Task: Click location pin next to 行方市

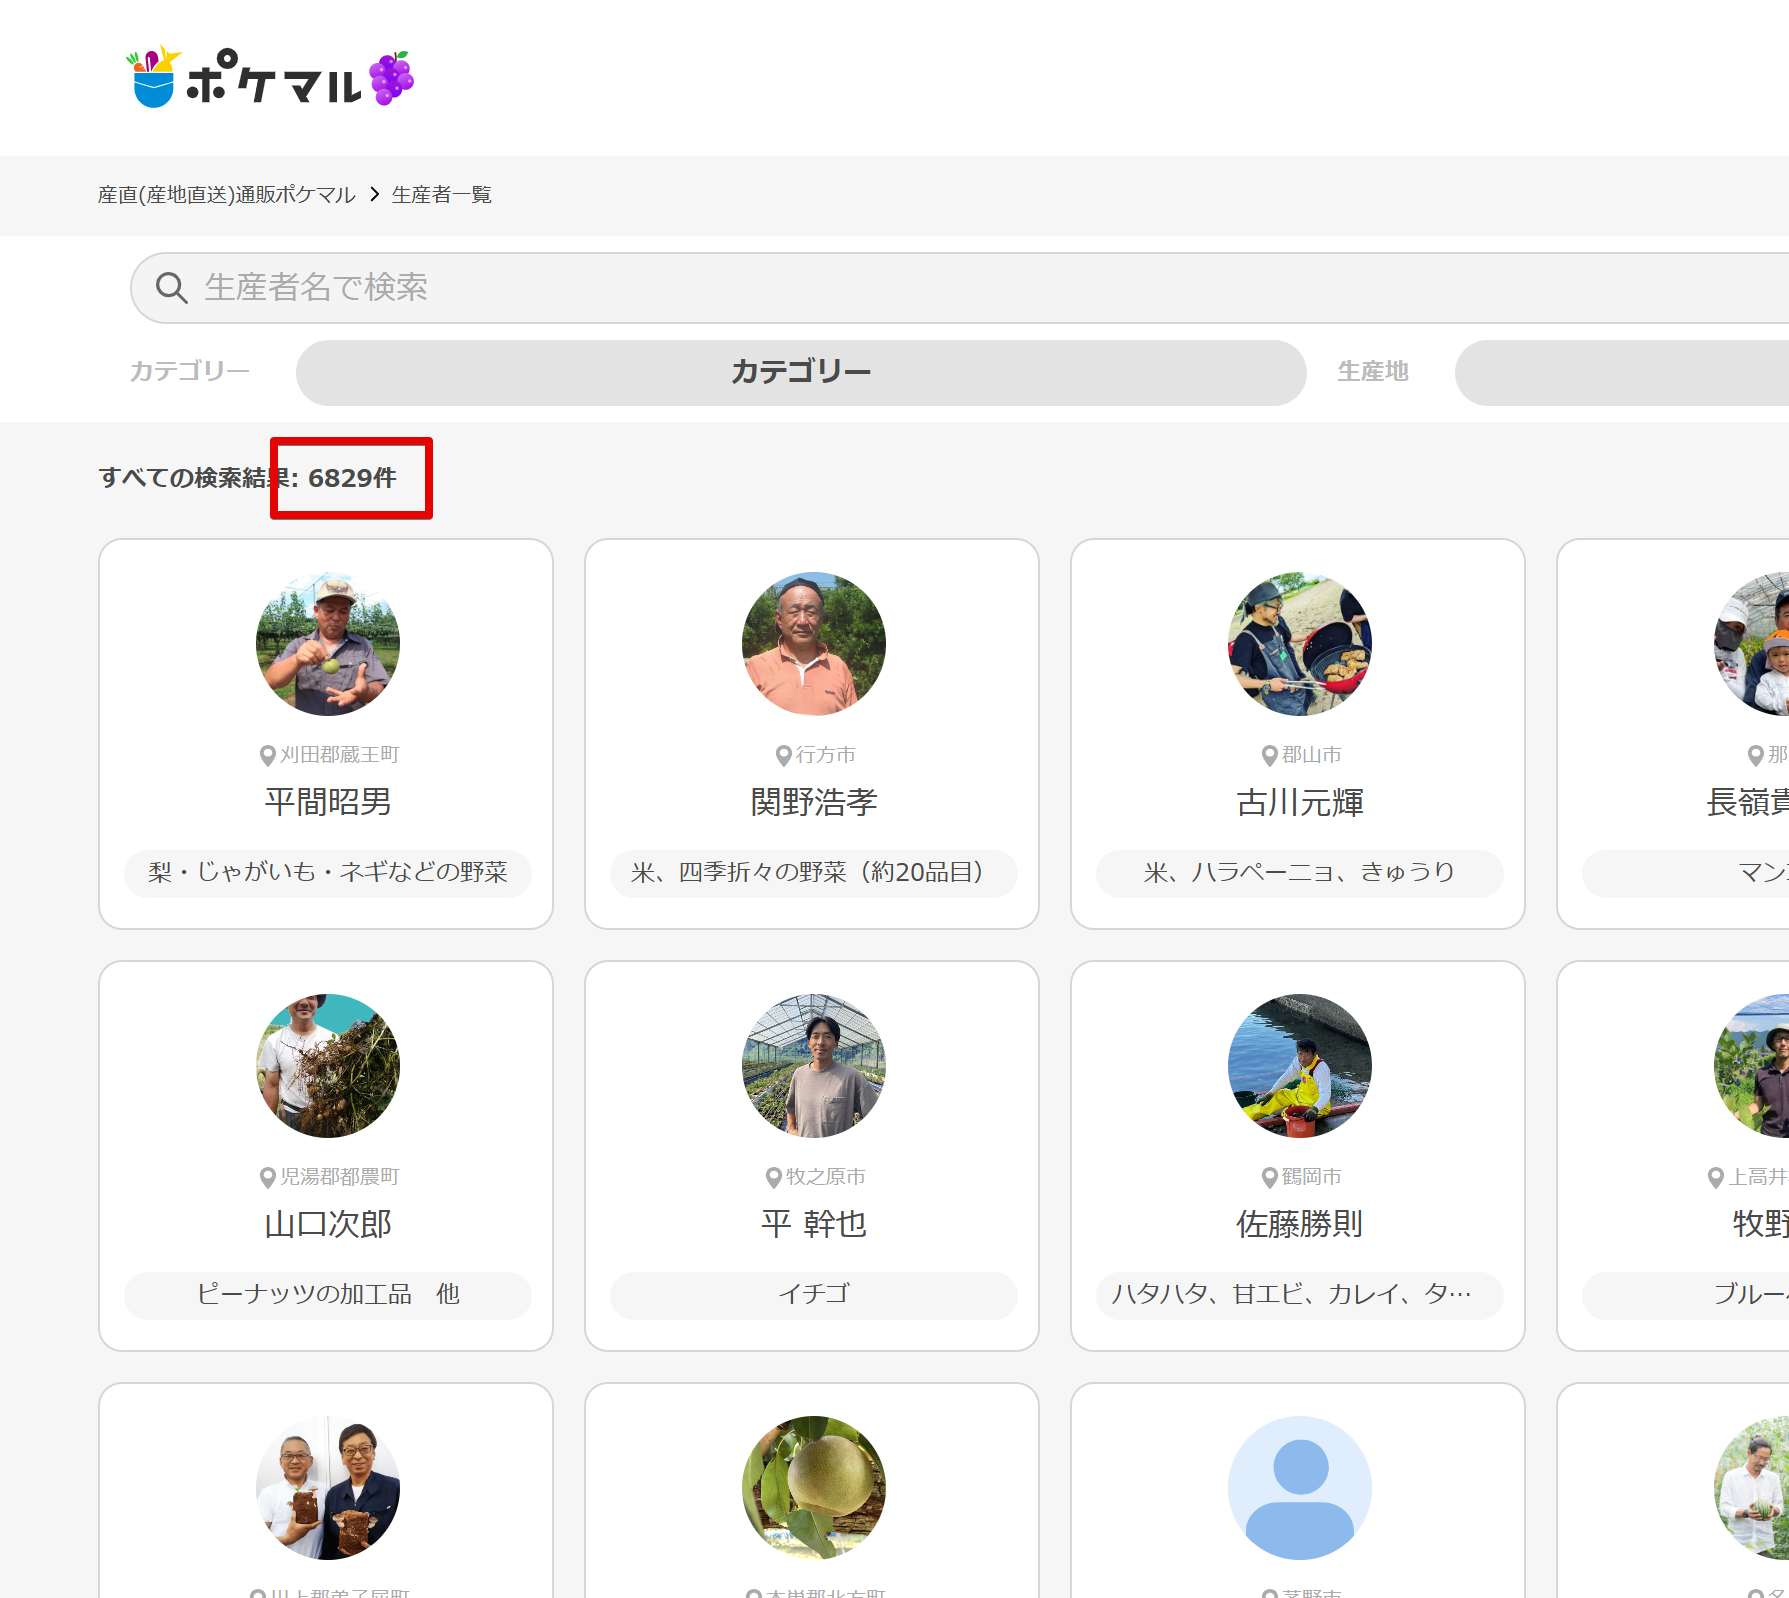Action: (x=784, y=756)
